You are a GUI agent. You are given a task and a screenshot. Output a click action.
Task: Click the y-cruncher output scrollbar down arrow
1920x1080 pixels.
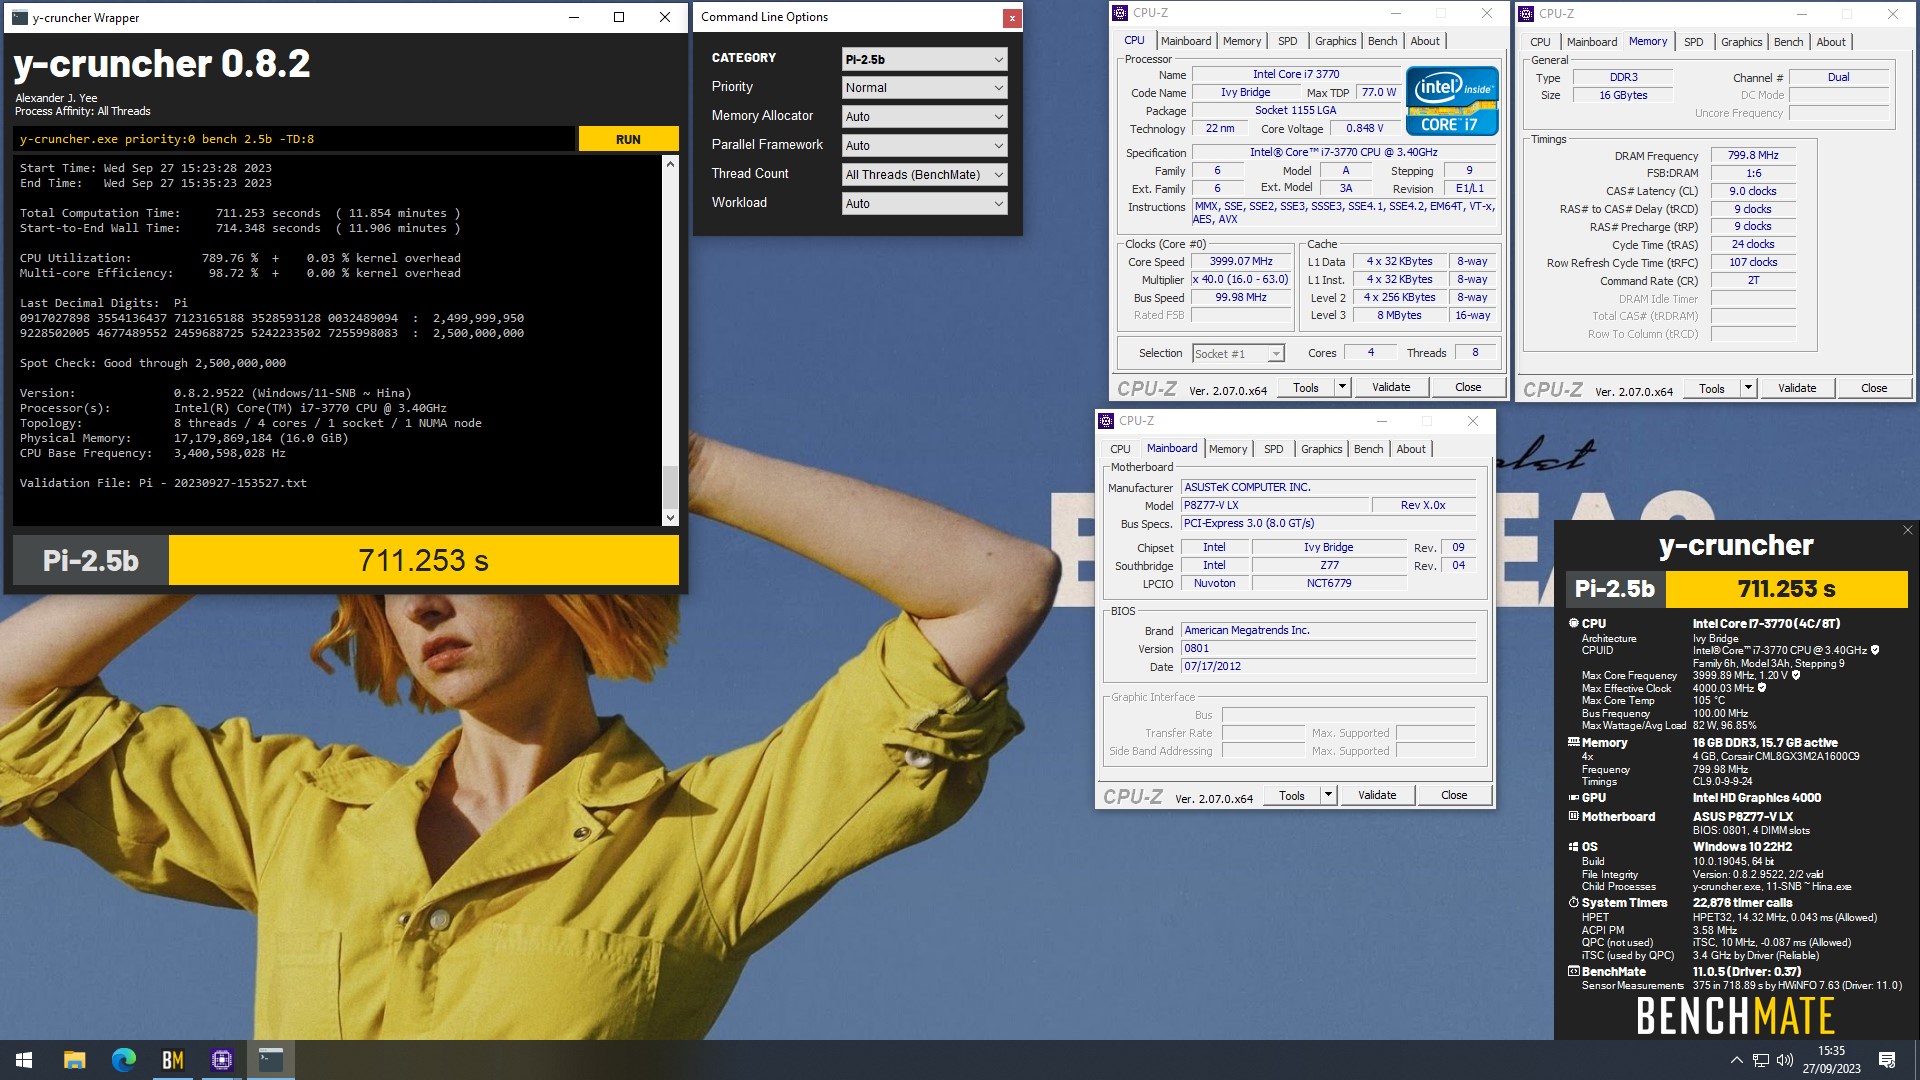point(670,517)
